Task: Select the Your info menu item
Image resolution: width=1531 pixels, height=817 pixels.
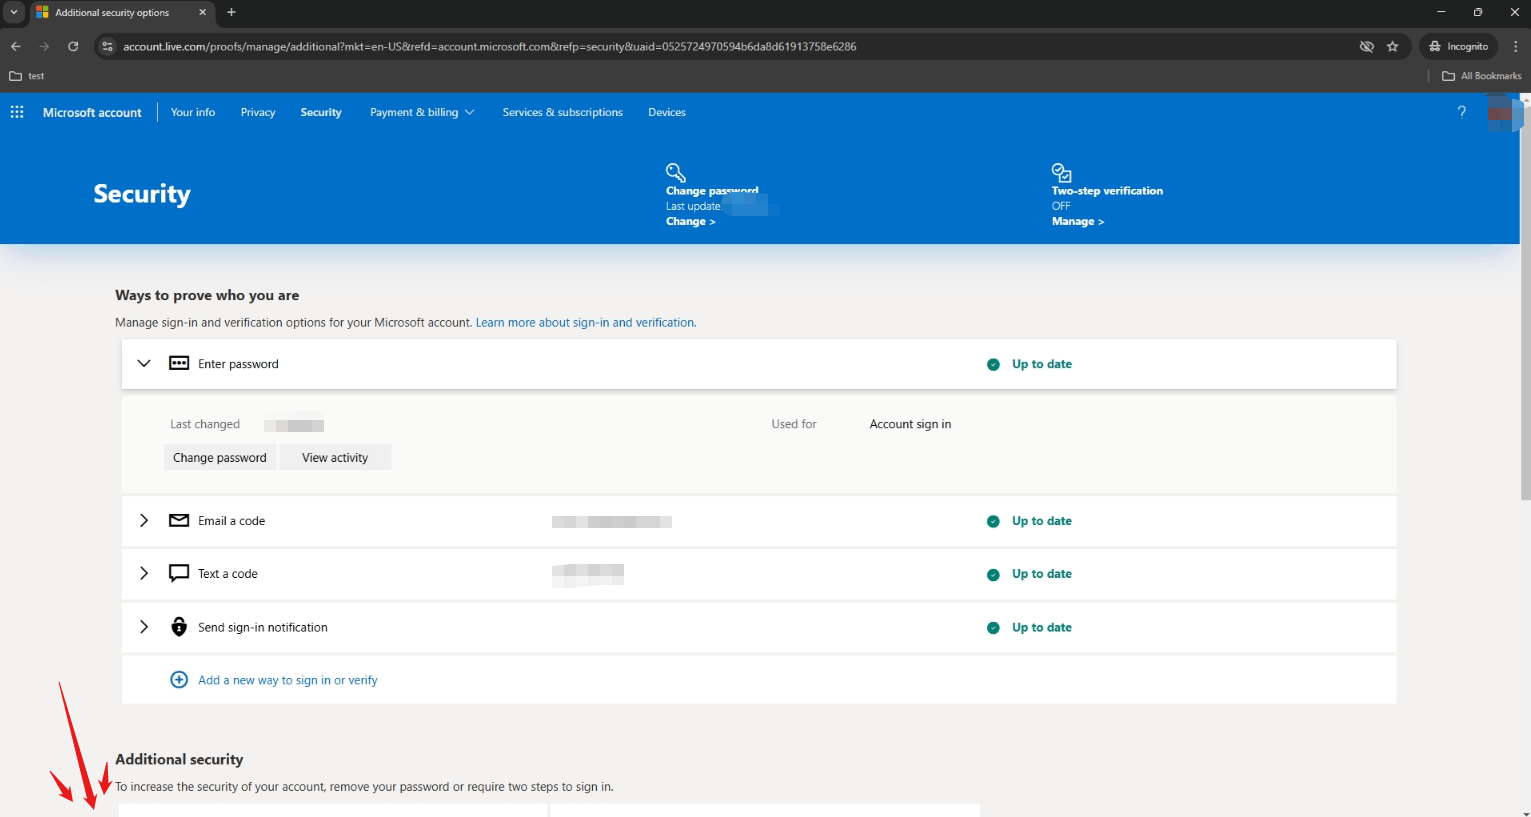Action: click(x=193, y=112)
